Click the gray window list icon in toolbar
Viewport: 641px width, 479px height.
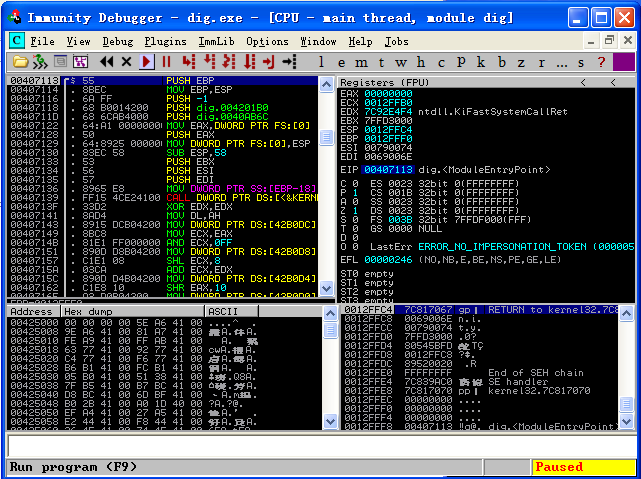[x=61, y=62]
